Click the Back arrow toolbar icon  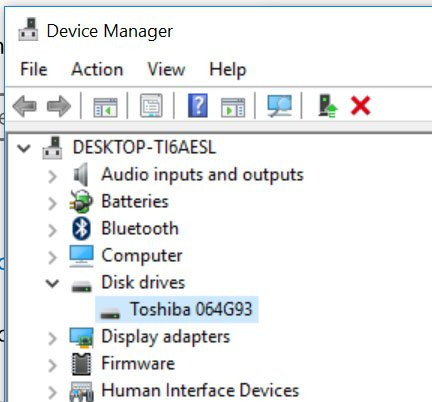point(24,106)
